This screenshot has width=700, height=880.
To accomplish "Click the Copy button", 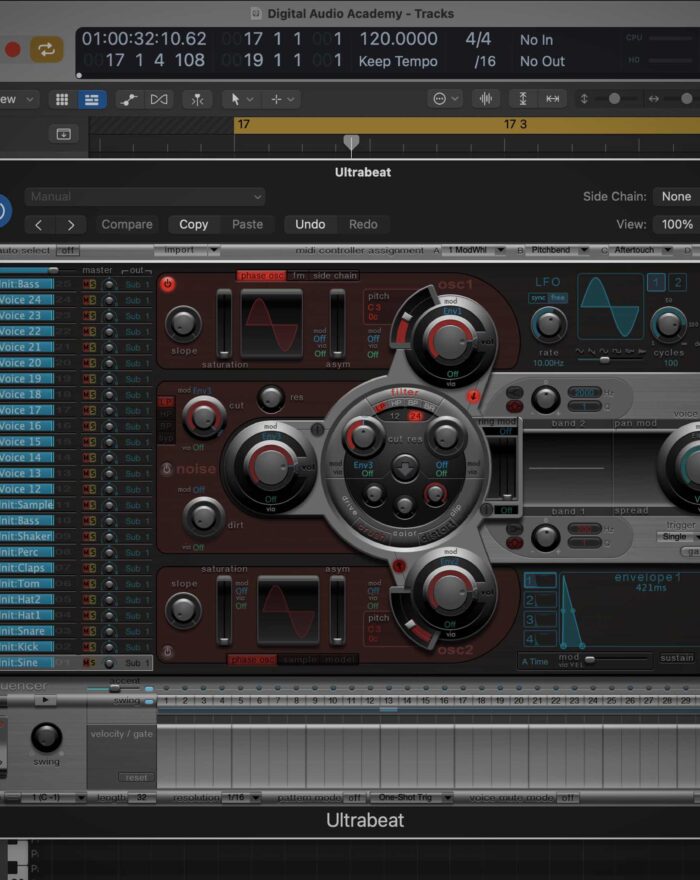I will [x=194, y=224].
